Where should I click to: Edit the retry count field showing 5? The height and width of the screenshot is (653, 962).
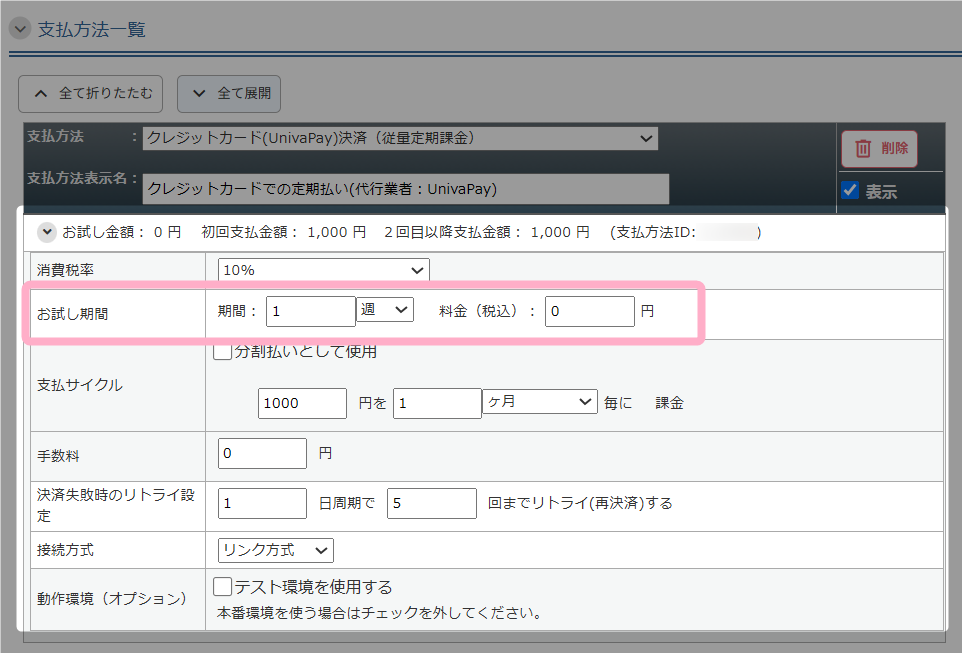tap(431, 503)
